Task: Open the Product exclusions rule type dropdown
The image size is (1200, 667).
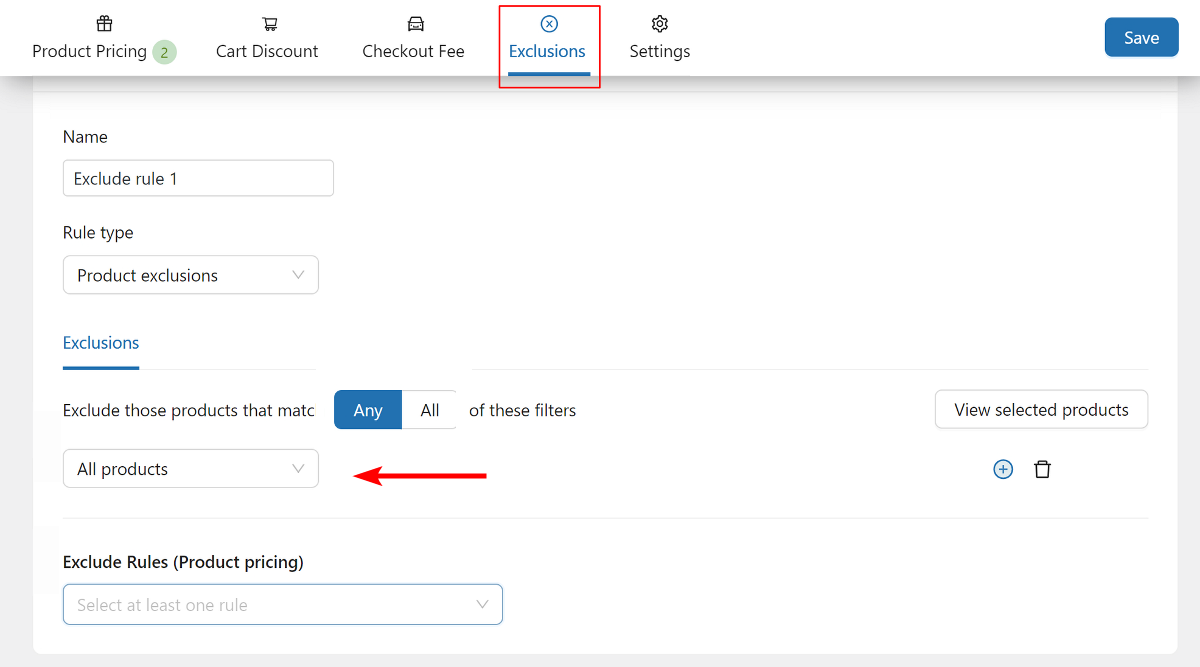Action: click(x=190, y=275)
